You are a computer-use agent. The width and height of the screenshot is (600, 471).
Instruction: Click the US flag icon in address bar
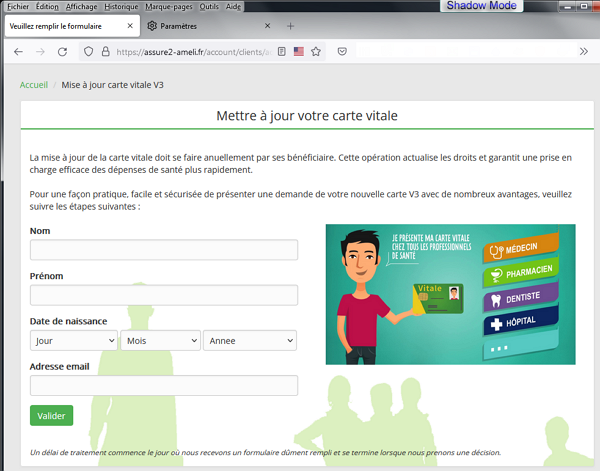299,51
